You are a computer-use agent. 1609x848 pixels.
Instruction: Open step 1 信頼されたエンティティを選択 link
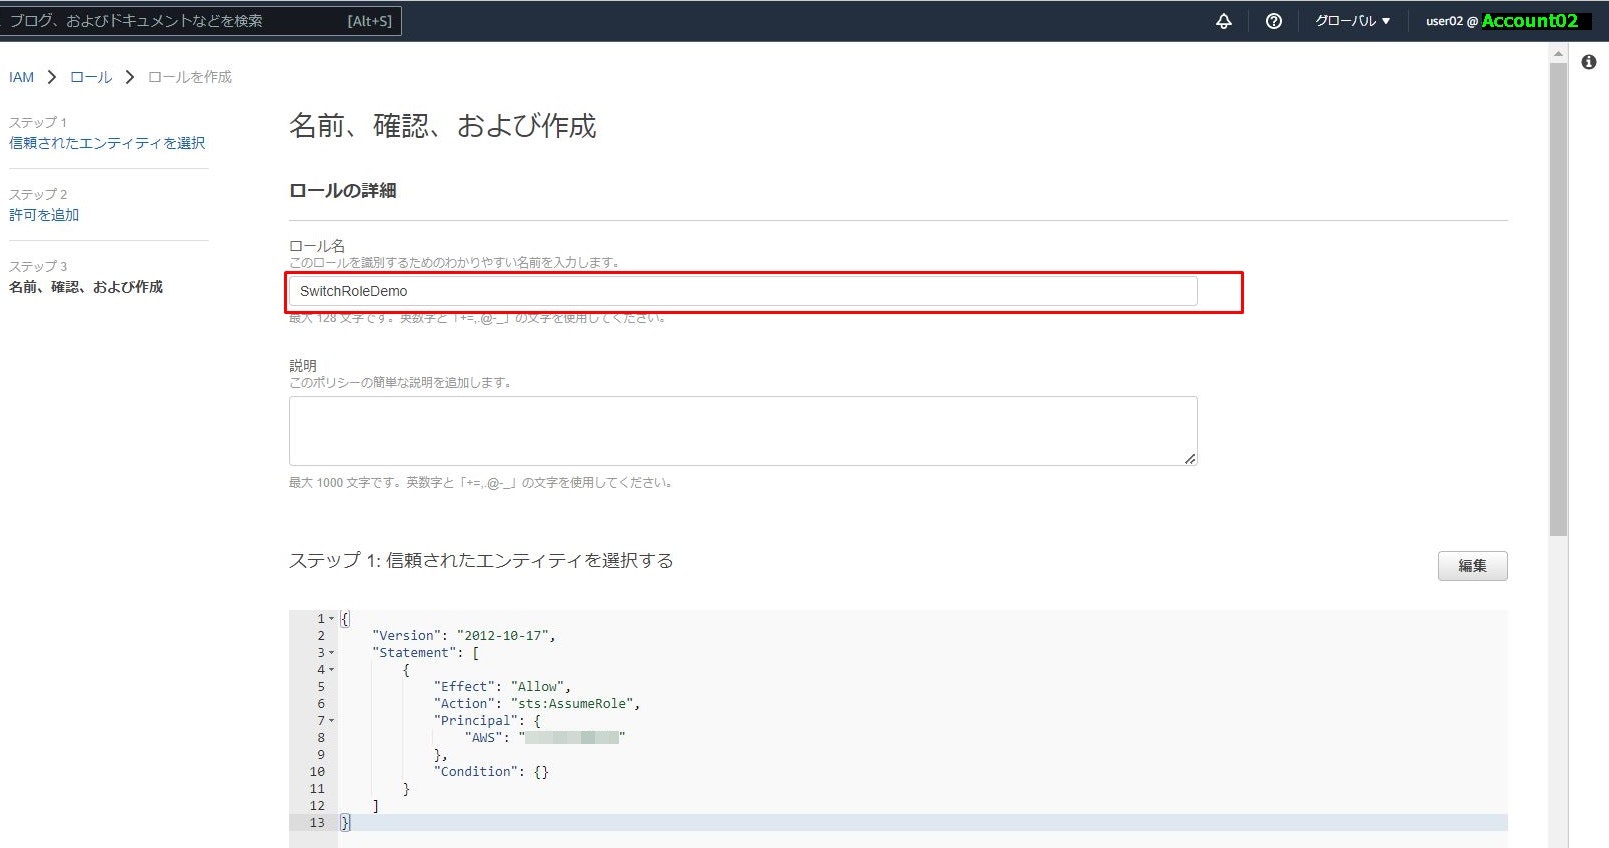107,143
